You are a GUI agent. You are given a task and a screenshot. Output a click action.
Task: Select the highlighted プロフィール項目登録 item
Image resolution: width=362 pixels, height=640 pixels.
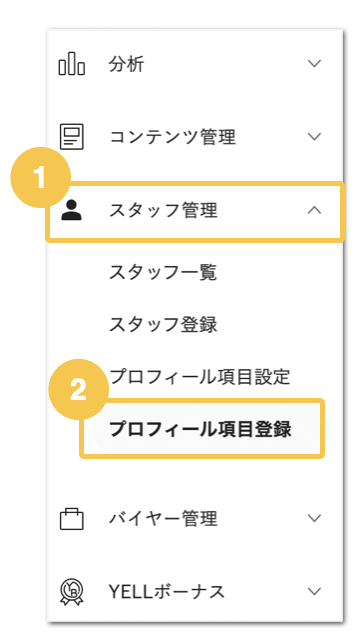(x=200, y=429)
